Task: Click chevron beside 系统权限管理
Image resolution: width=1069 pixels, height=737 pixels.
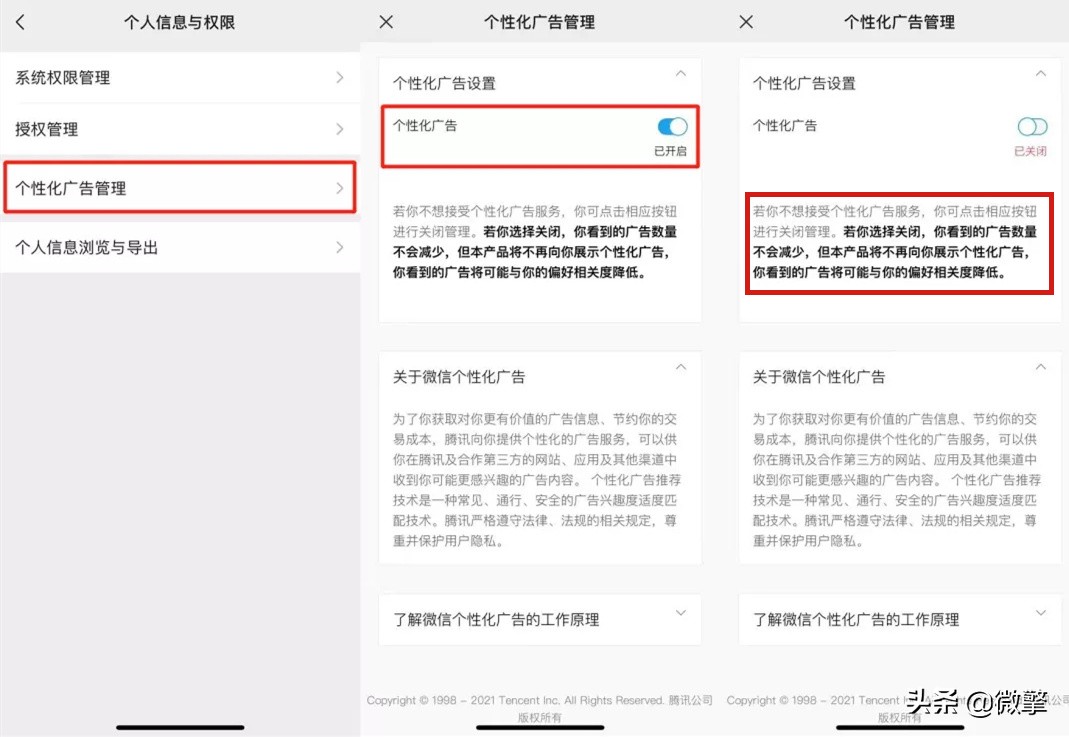Action: tap(340, 78)
